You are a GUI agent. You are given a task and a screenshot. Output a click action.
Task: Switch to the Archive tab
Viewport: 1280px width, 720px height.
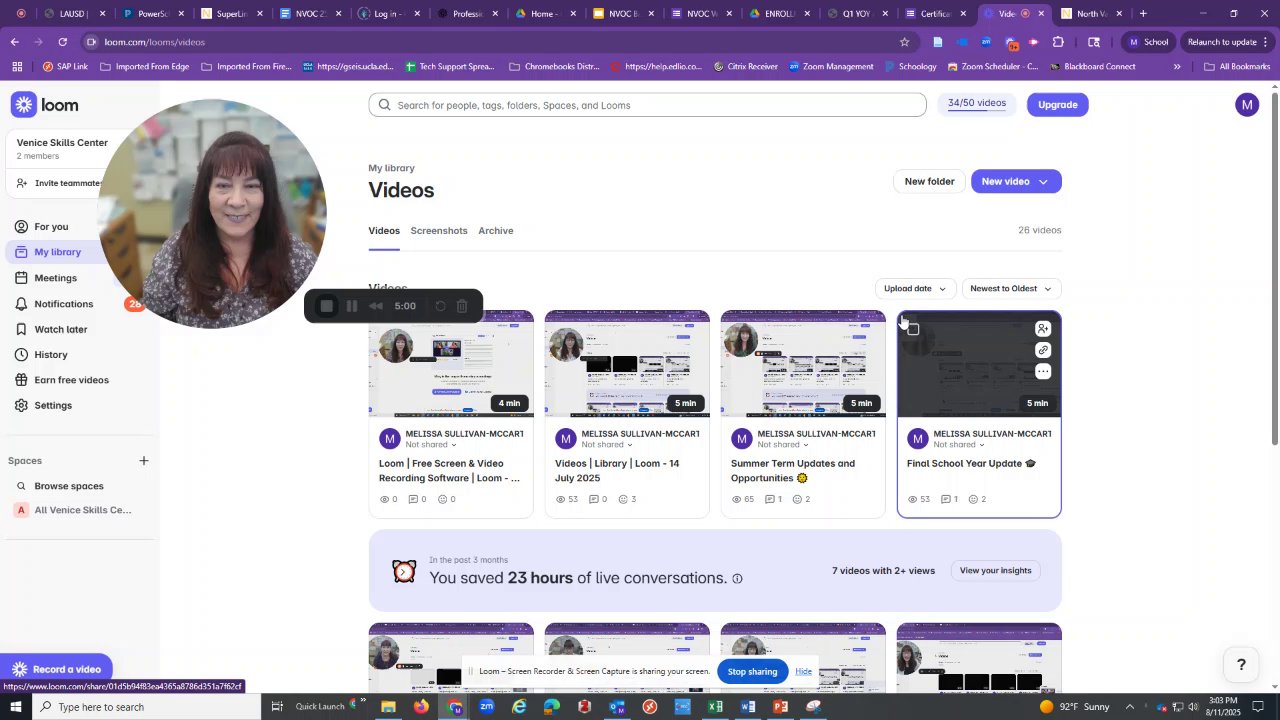pyautogui.click(x=495, y=231)
